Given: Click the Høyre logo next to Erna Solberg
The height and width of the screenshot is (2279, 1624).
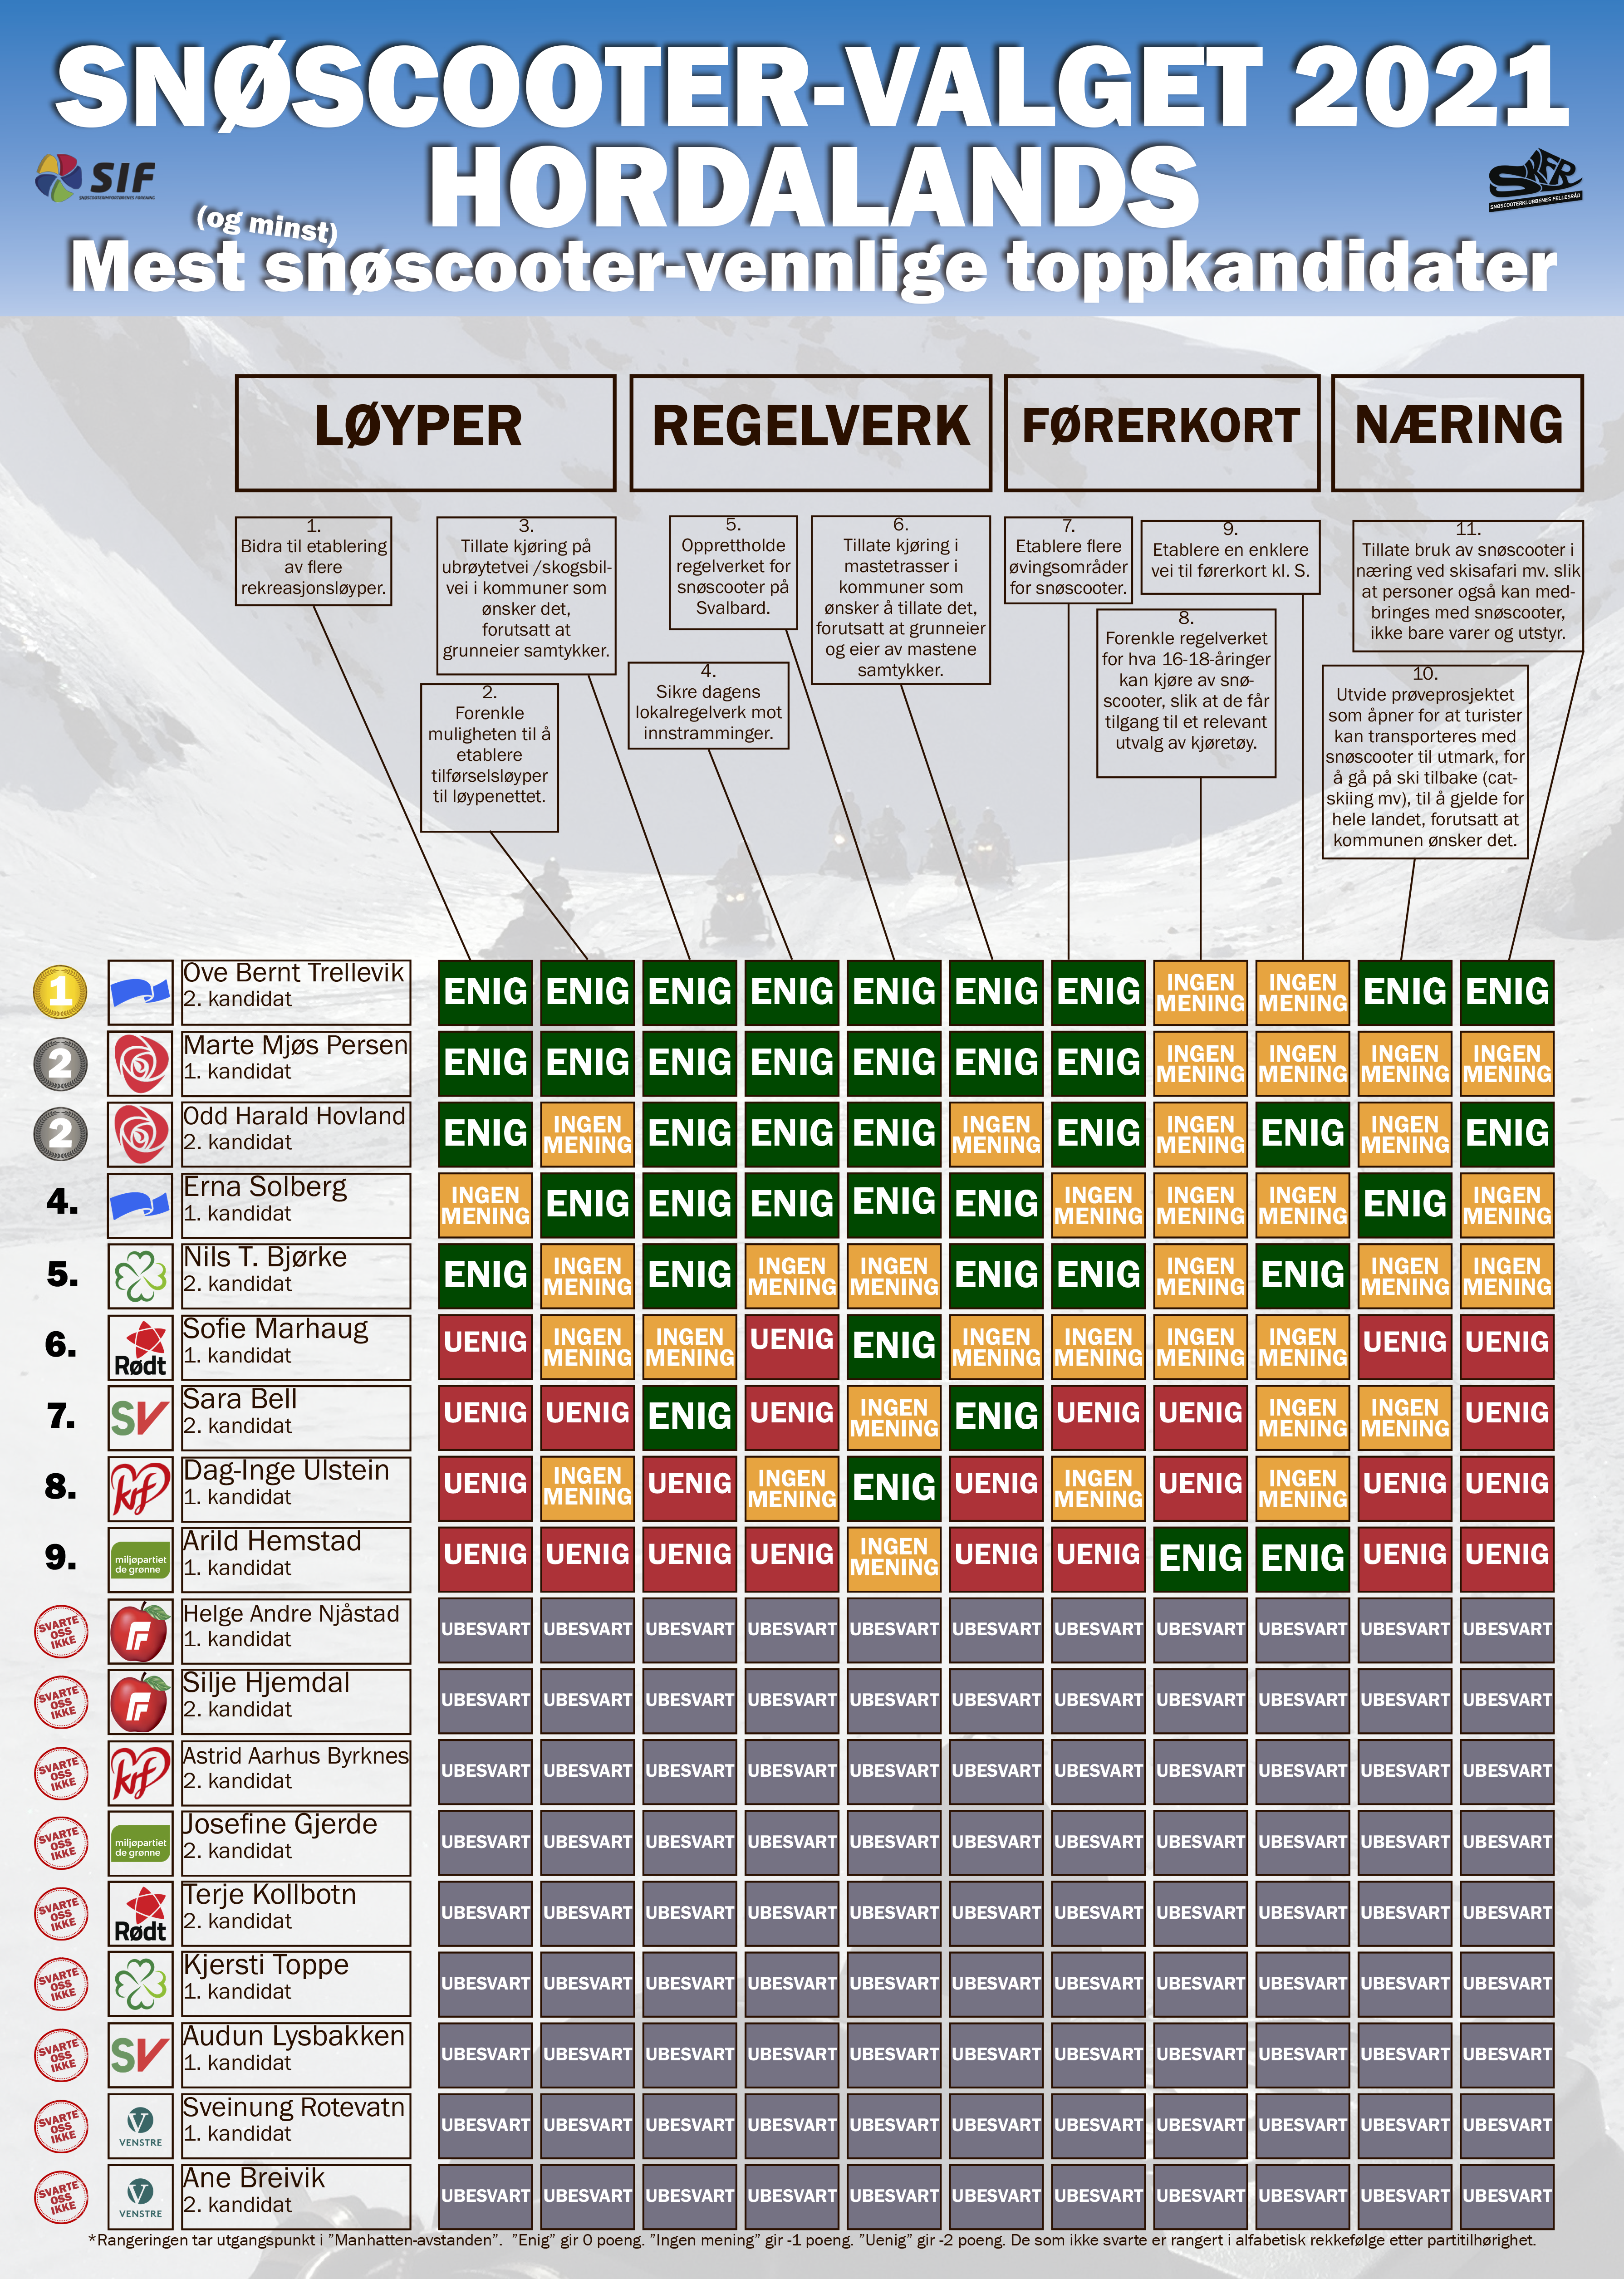Looking at the screenshot, I should coord(140,1205).
